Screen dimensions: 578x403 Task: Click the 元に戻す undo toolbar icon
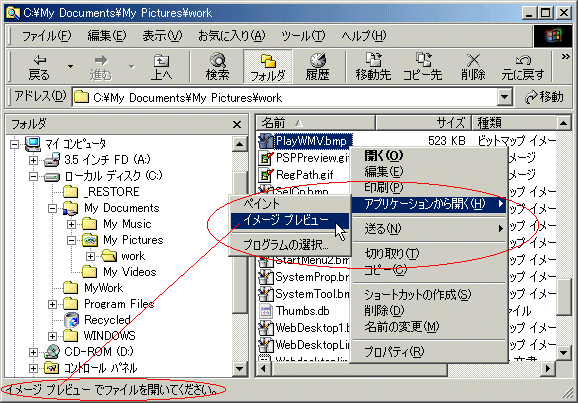coord(523,67)
